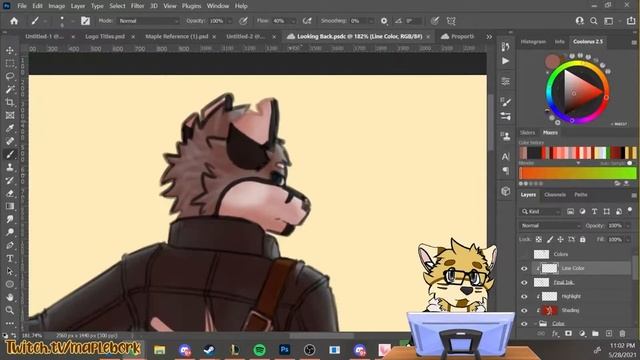The width and height of the screenshot is (640, 360).
Task: Open symmetry paint butterfly options
Action: (x=451, y=21)
